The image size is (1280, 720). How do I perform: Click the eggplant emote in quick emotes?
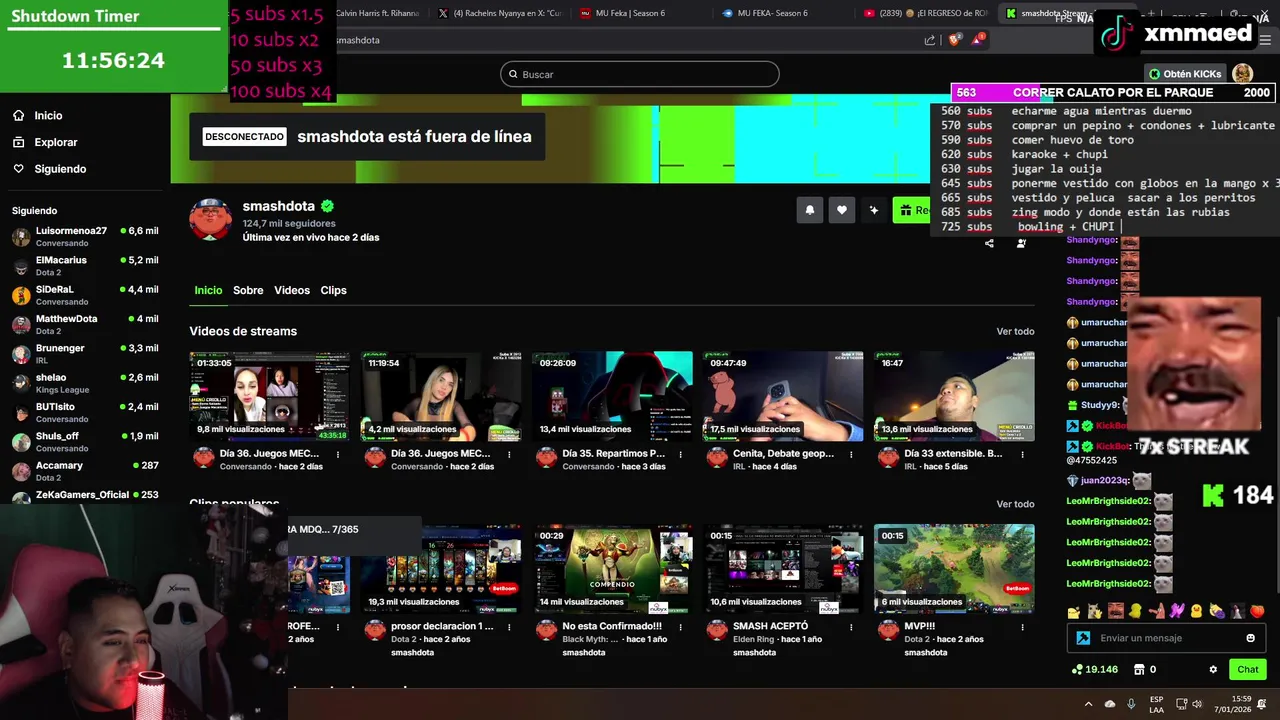(1217, 611)
